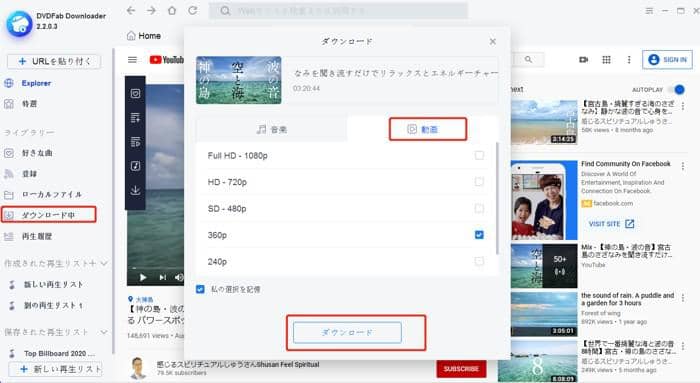This screenshot has height=383, width=700.
Task: Click YouTube SIGN IN button
Action: (667, 59)
